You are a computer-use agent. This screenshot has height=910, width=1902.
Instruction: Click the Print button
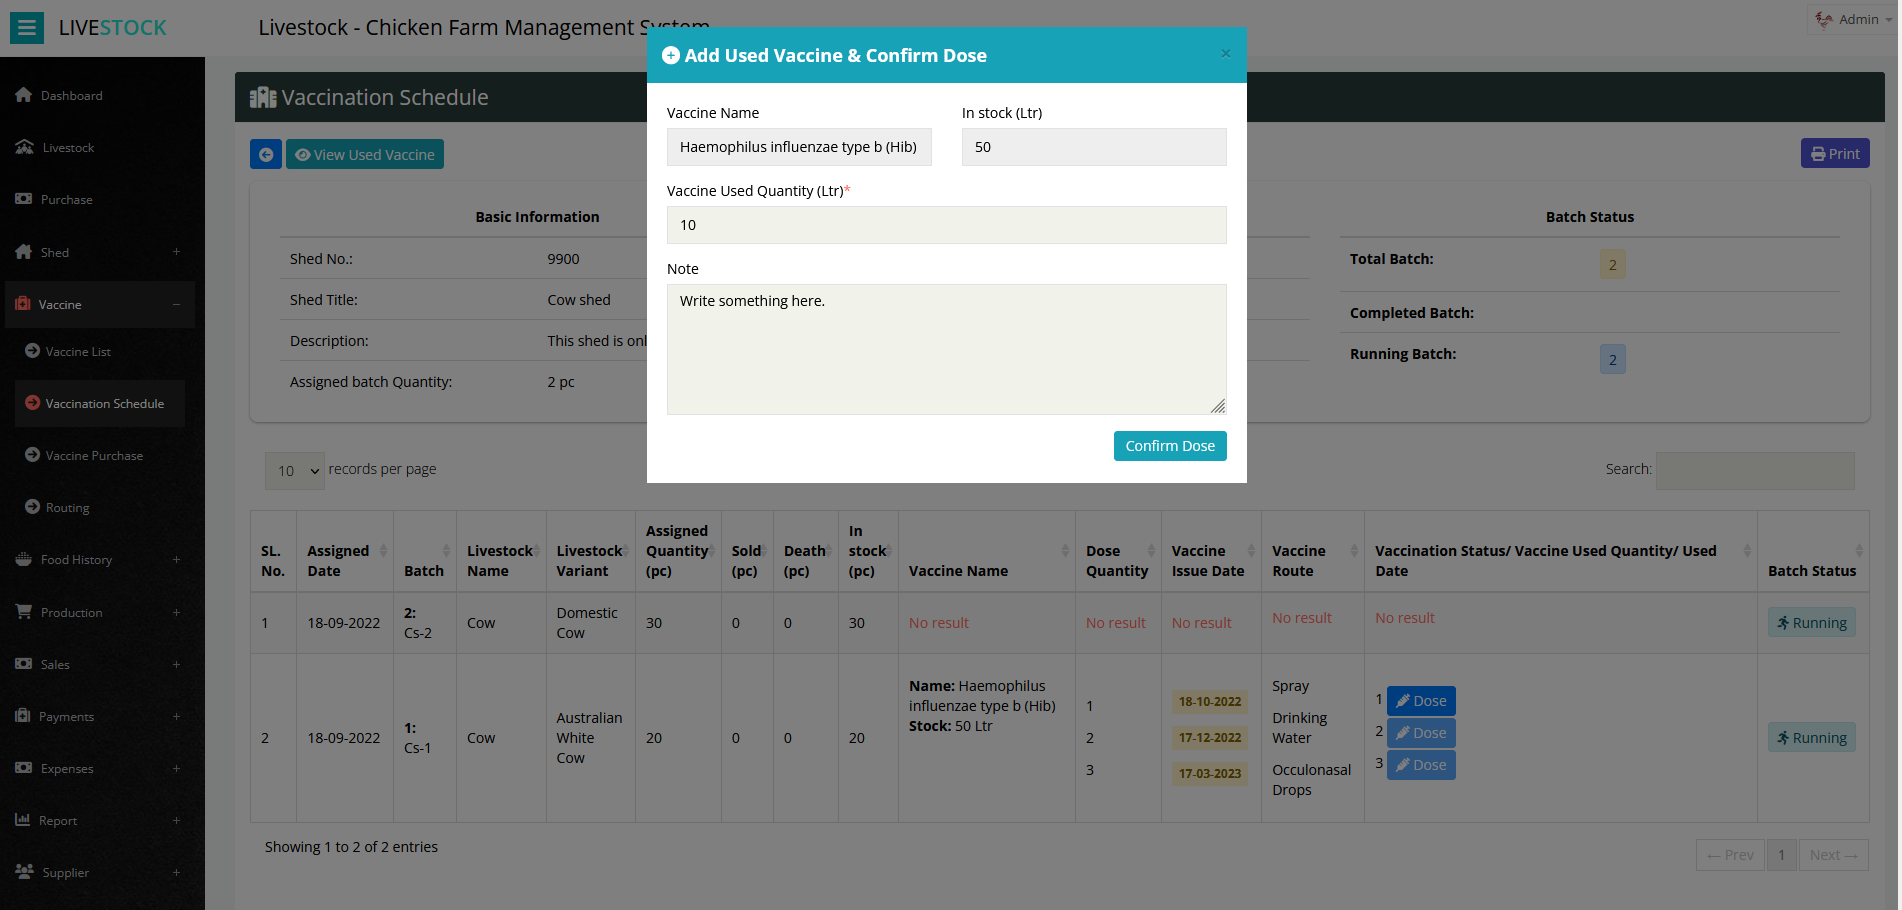coord(1835,153)
